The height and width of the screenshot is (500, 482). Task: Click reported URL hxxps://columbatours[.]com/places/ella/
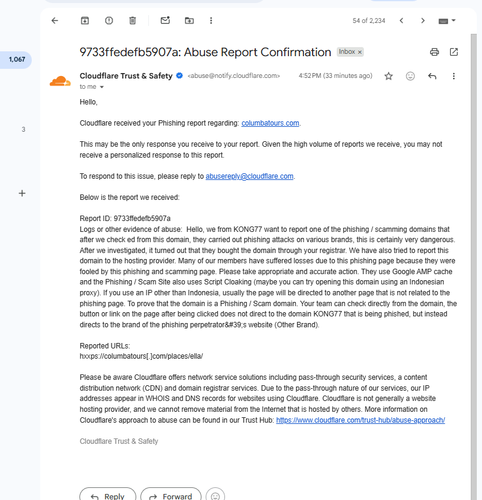point(141,356)
